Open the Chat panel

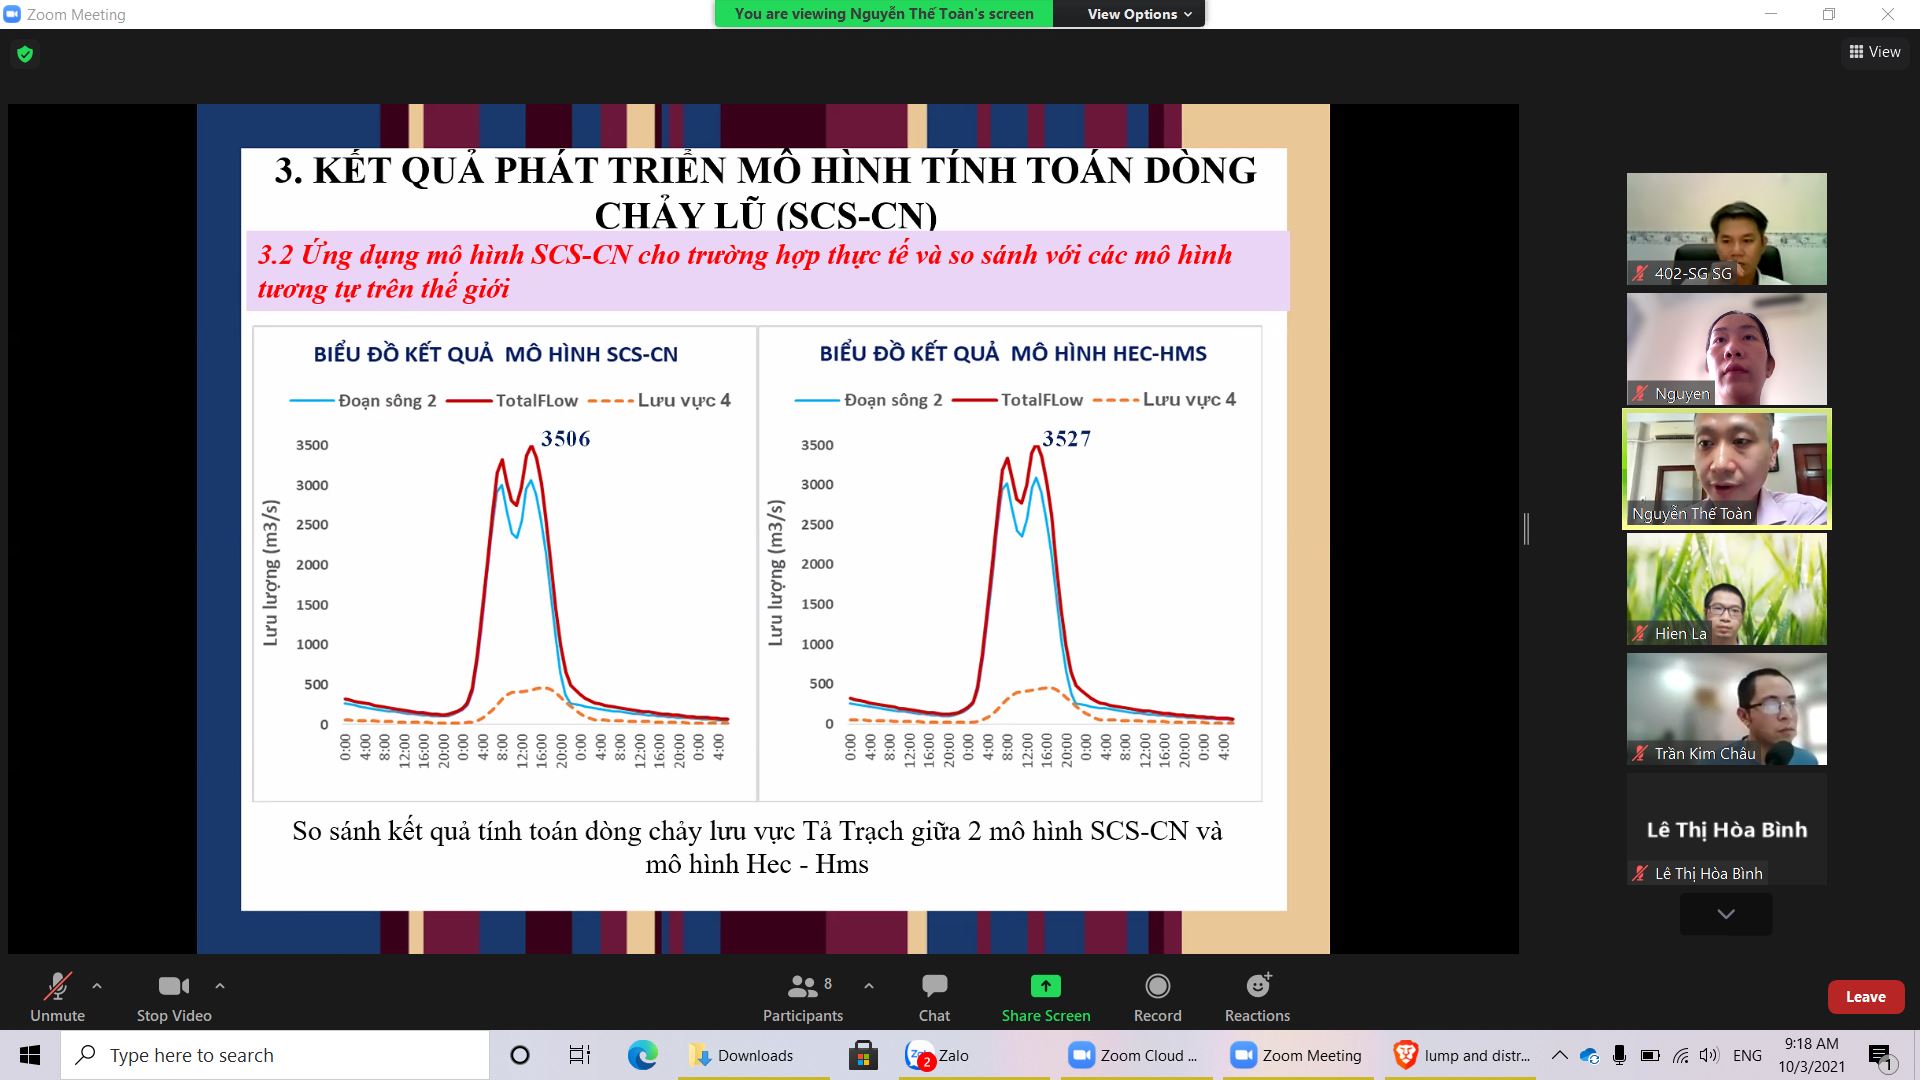(x=934, y=997)
